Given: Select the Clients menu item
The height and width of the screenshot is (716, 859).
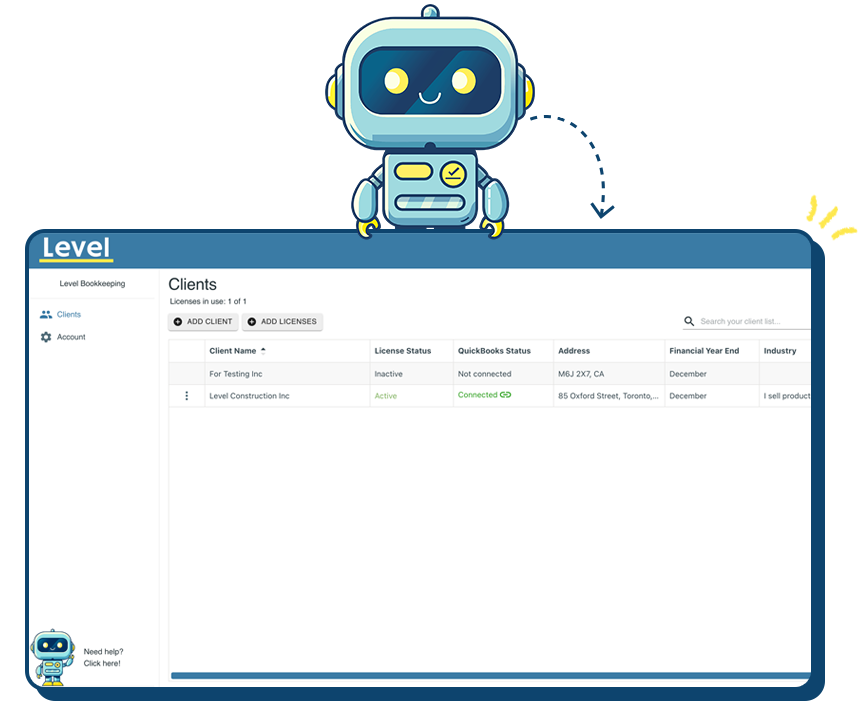Looking at the screenshot, I should [69, 314].
